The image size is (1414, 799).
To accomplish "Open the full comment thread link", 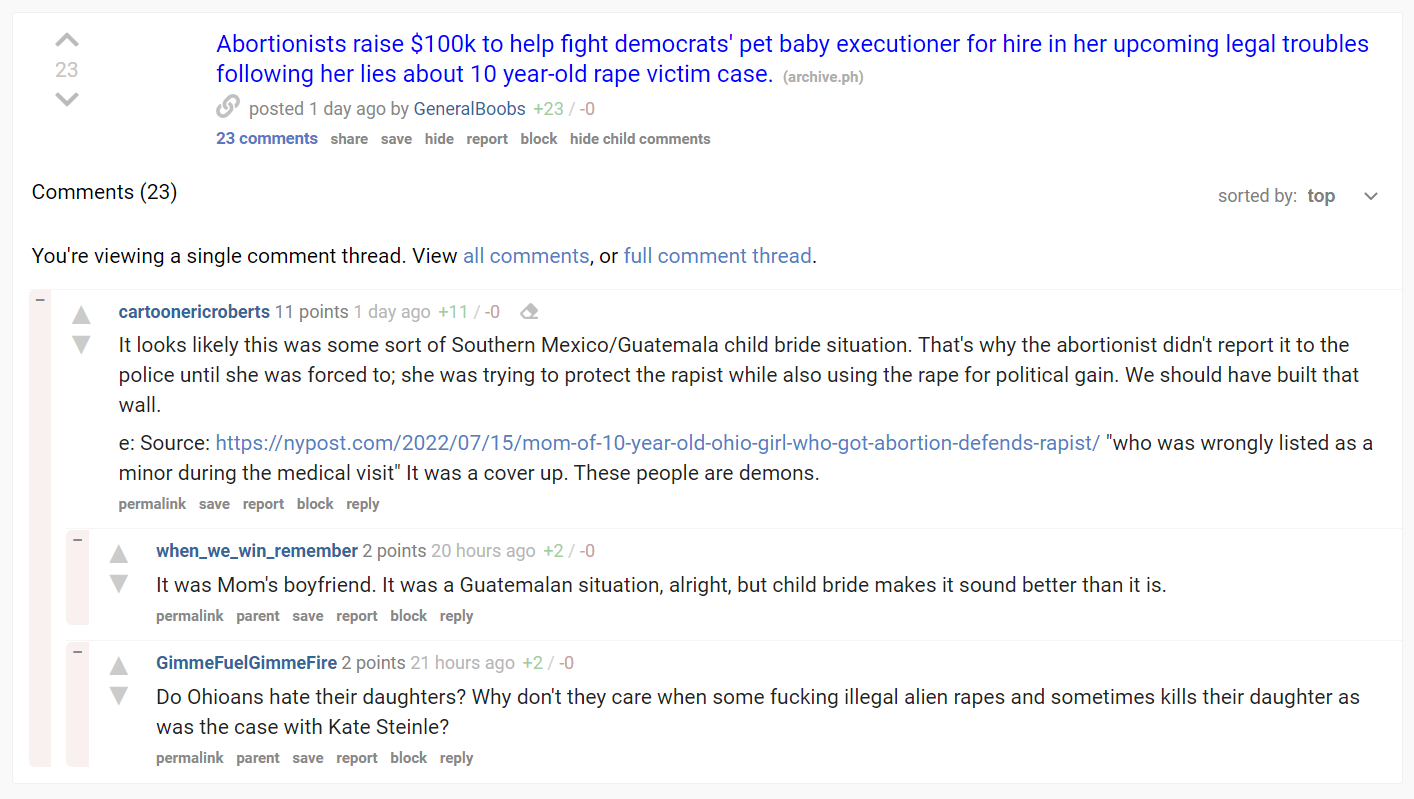I will [717, 256].
